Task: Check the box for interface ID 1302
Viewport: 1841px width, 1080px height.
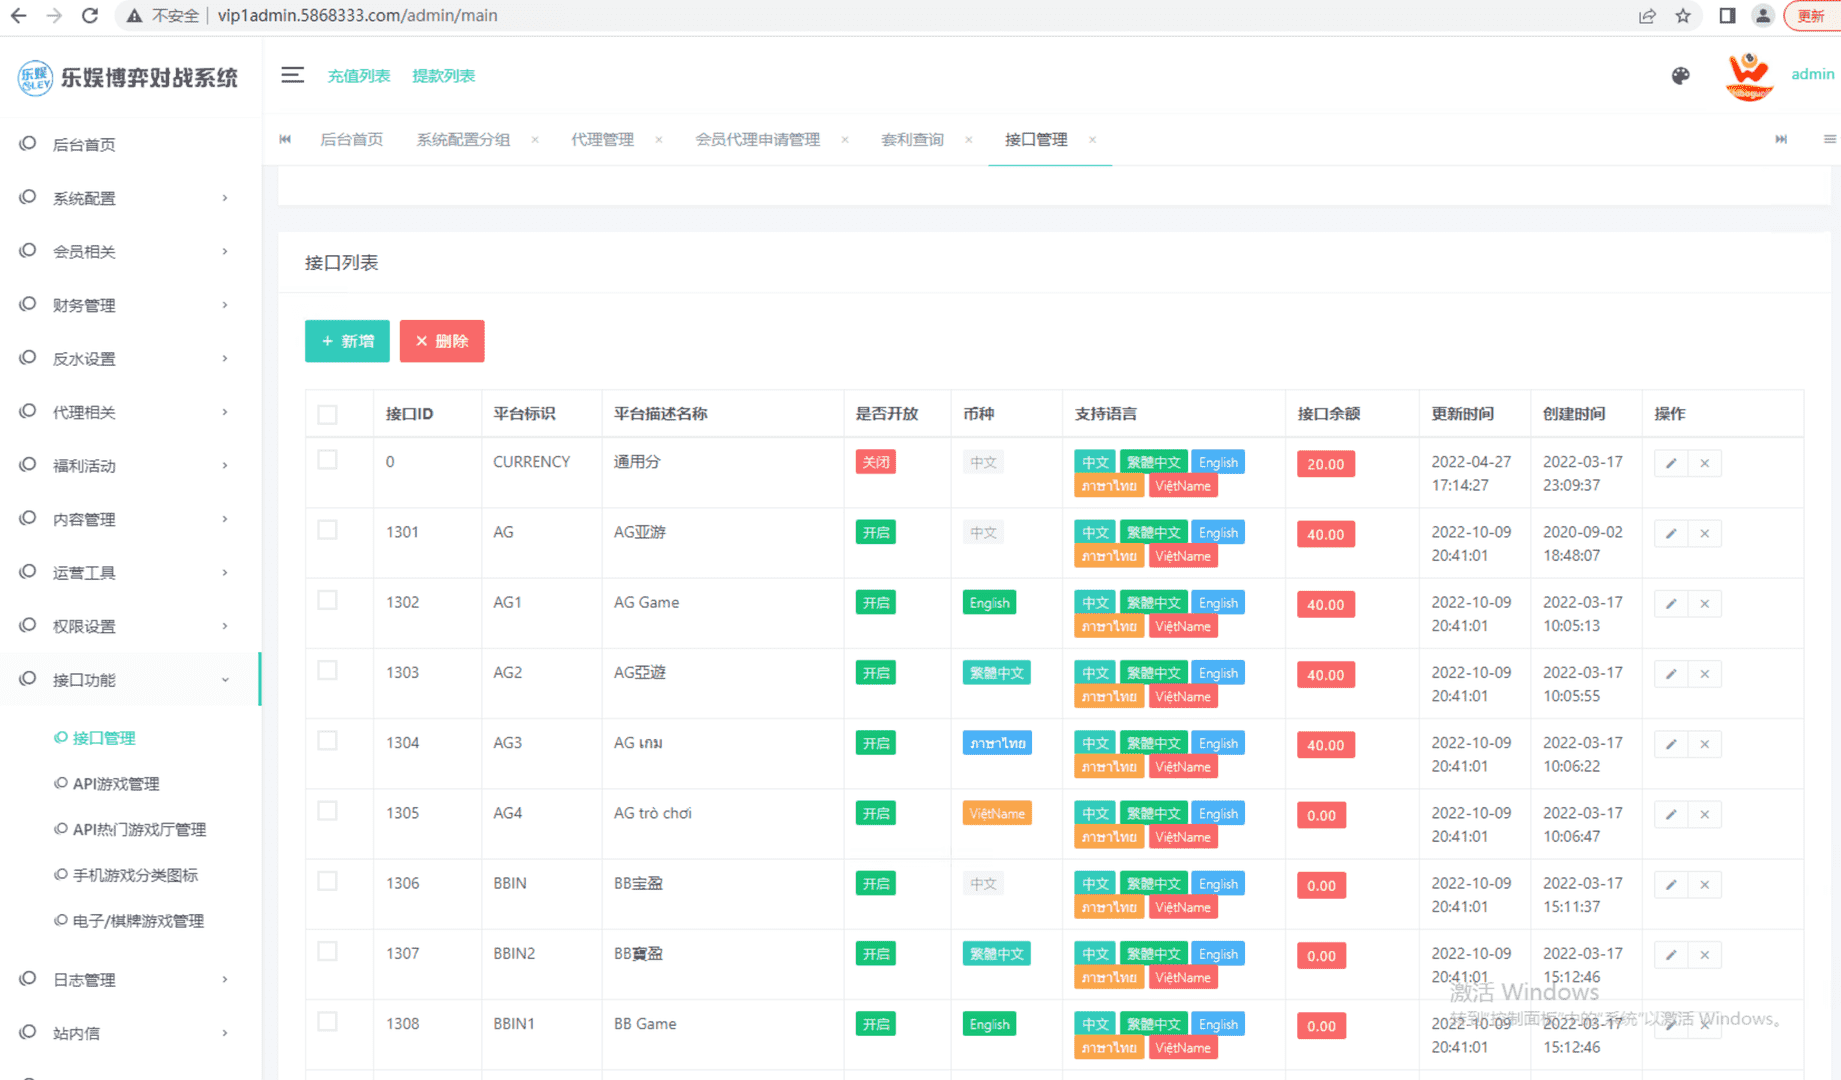Action: tap(327, 600)
